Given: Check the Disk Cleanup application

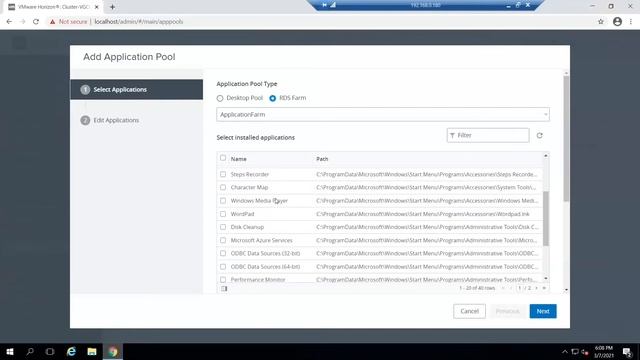Looking at the screenshot, I should pos(223,227).
